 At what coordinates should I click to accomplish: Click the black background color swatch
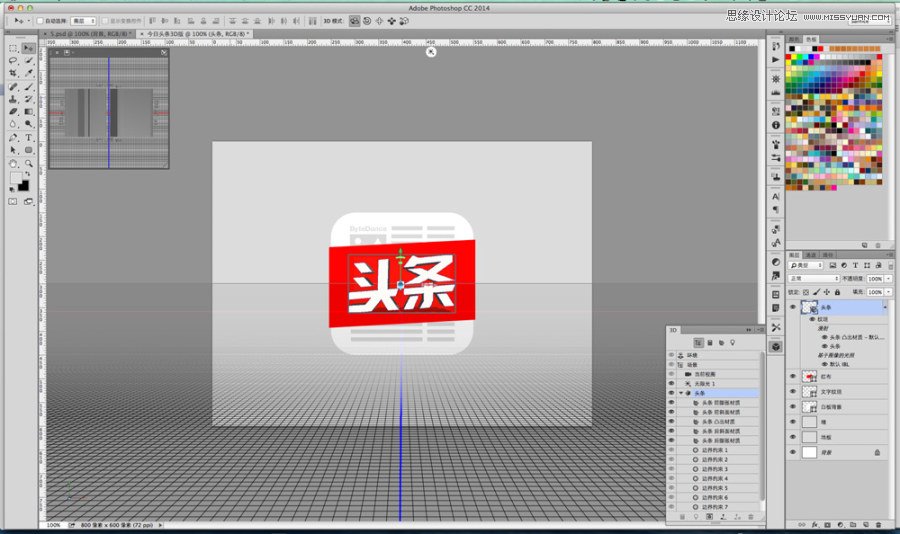[x=23, y=186]
